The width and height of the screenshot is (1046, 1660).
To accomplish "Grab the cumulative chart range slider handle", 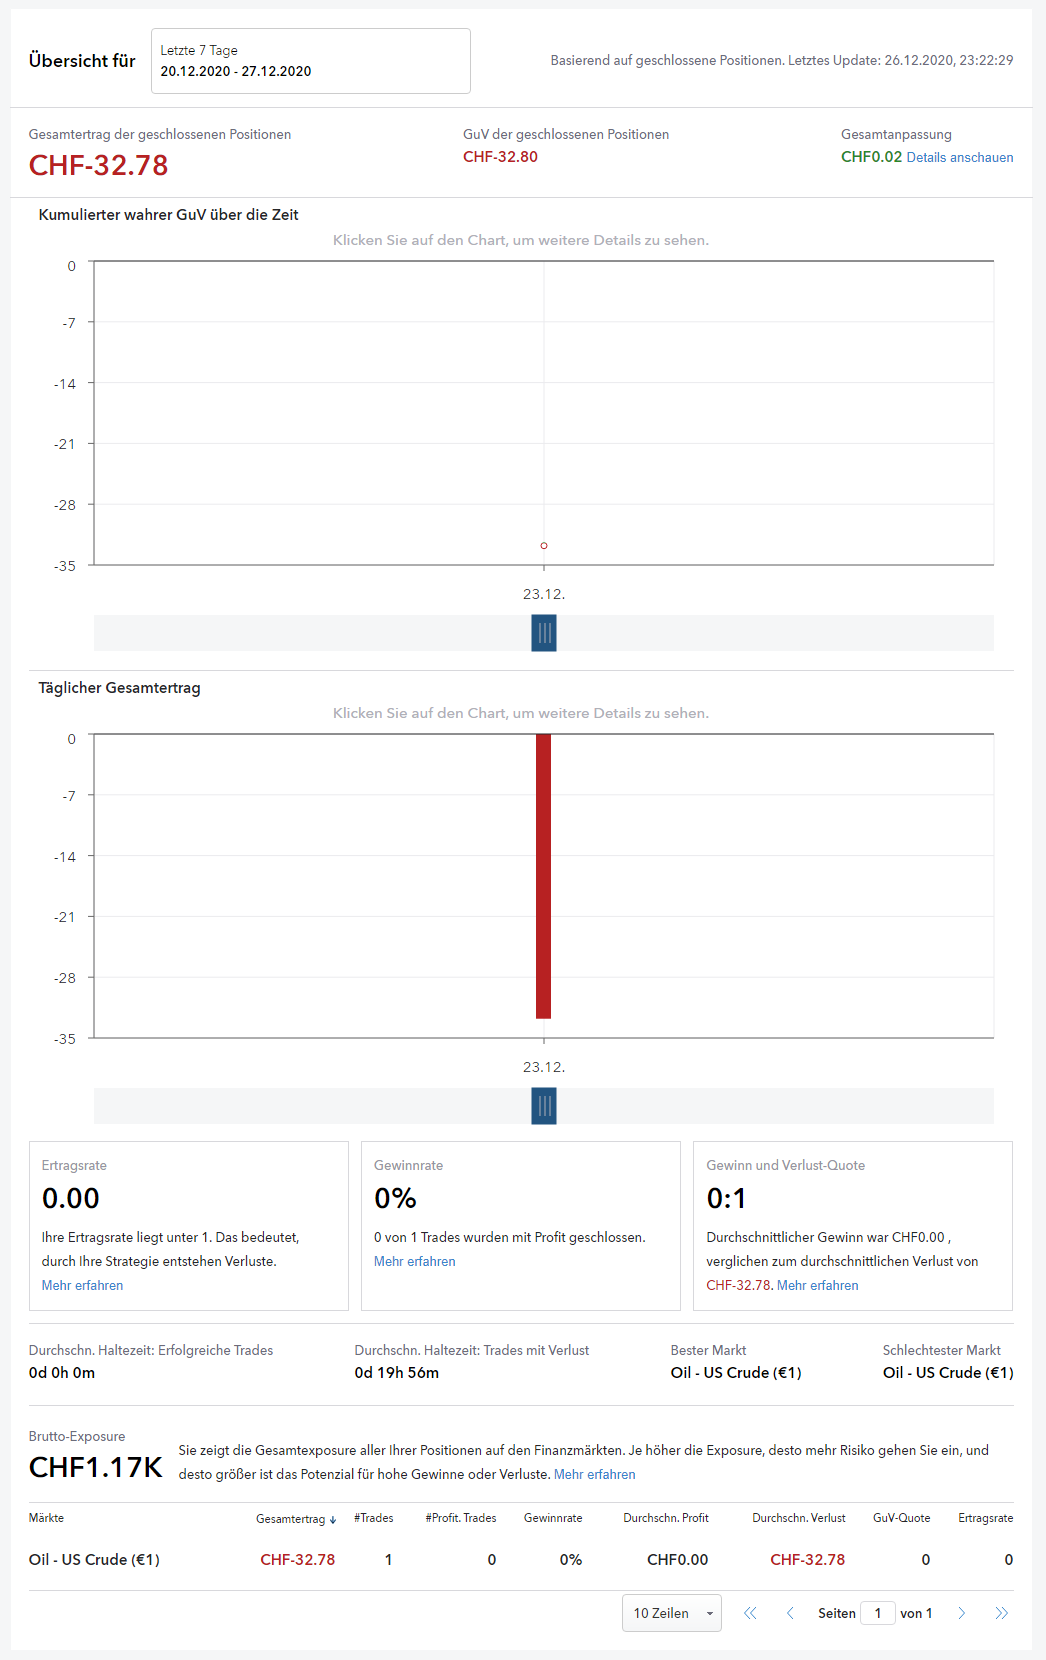I will 544,633.
